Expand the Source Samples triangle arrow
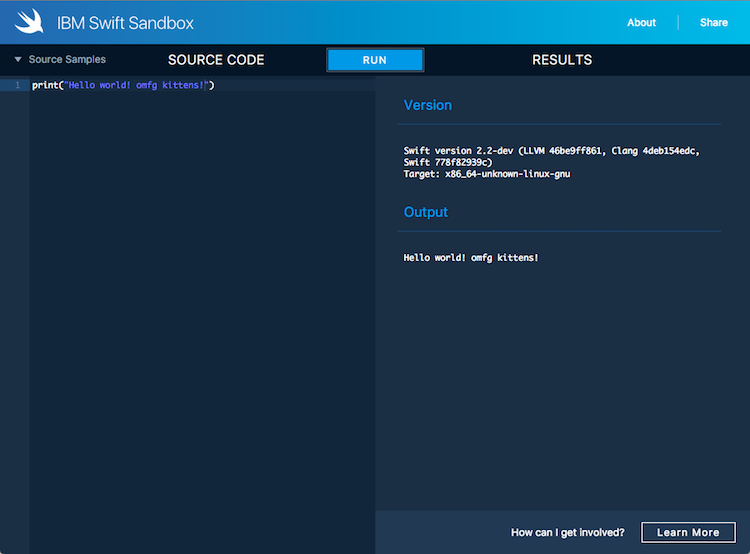The image size is (750, 554). (x=18, y=60)
